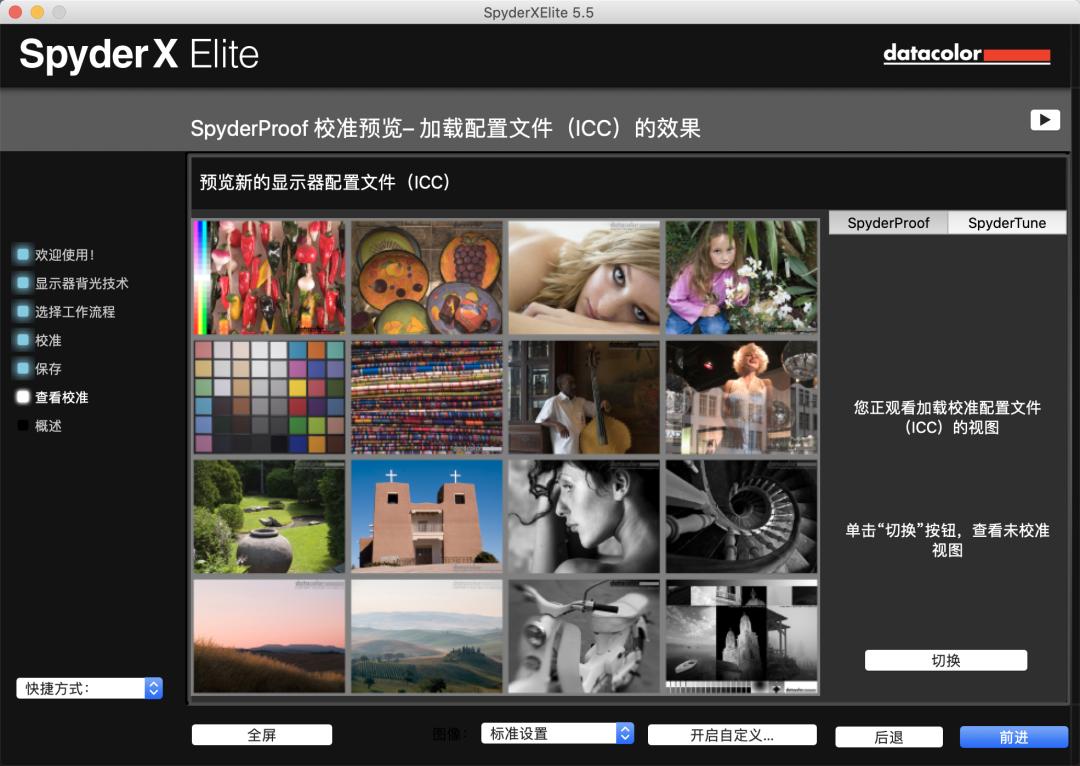1080x766 pixels.
Task: Open the girl in garden thumbnail
Action: [742, 277]
